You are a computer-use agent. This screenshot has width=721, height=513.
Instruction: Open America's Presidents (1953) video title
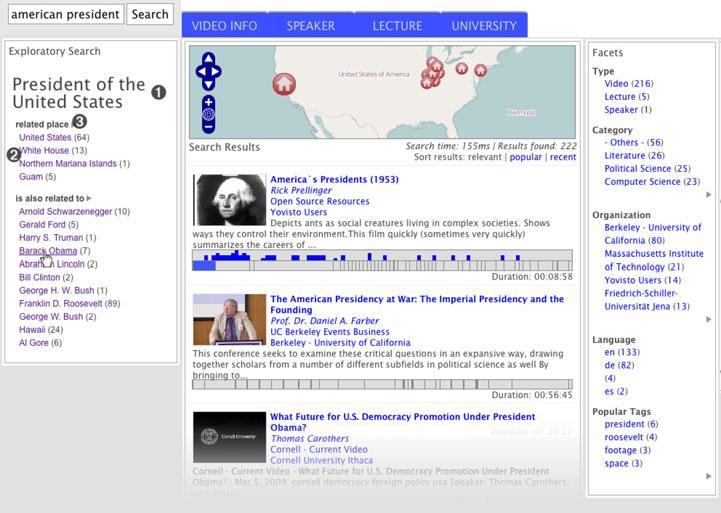(x=334, y=180)
